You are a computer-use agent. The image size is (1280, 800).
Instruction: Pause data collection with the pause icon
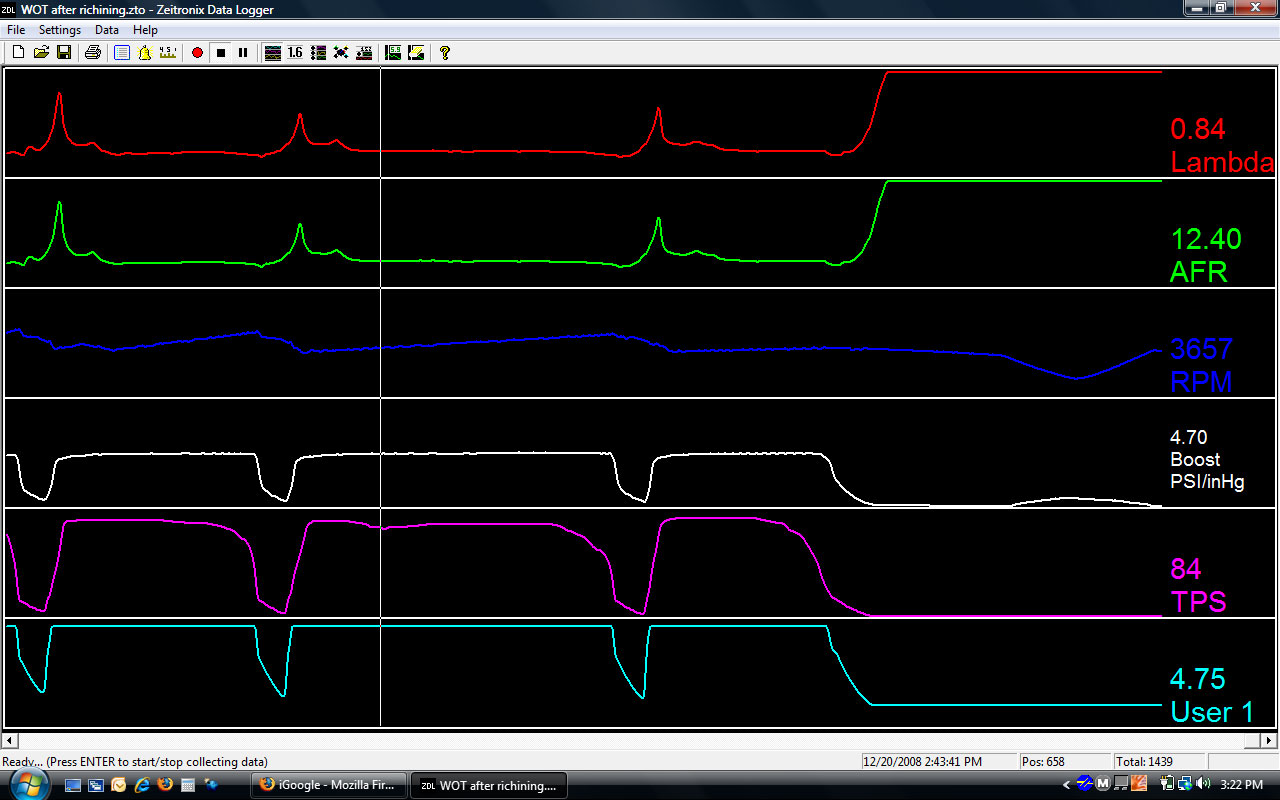[x=243, y=52]
